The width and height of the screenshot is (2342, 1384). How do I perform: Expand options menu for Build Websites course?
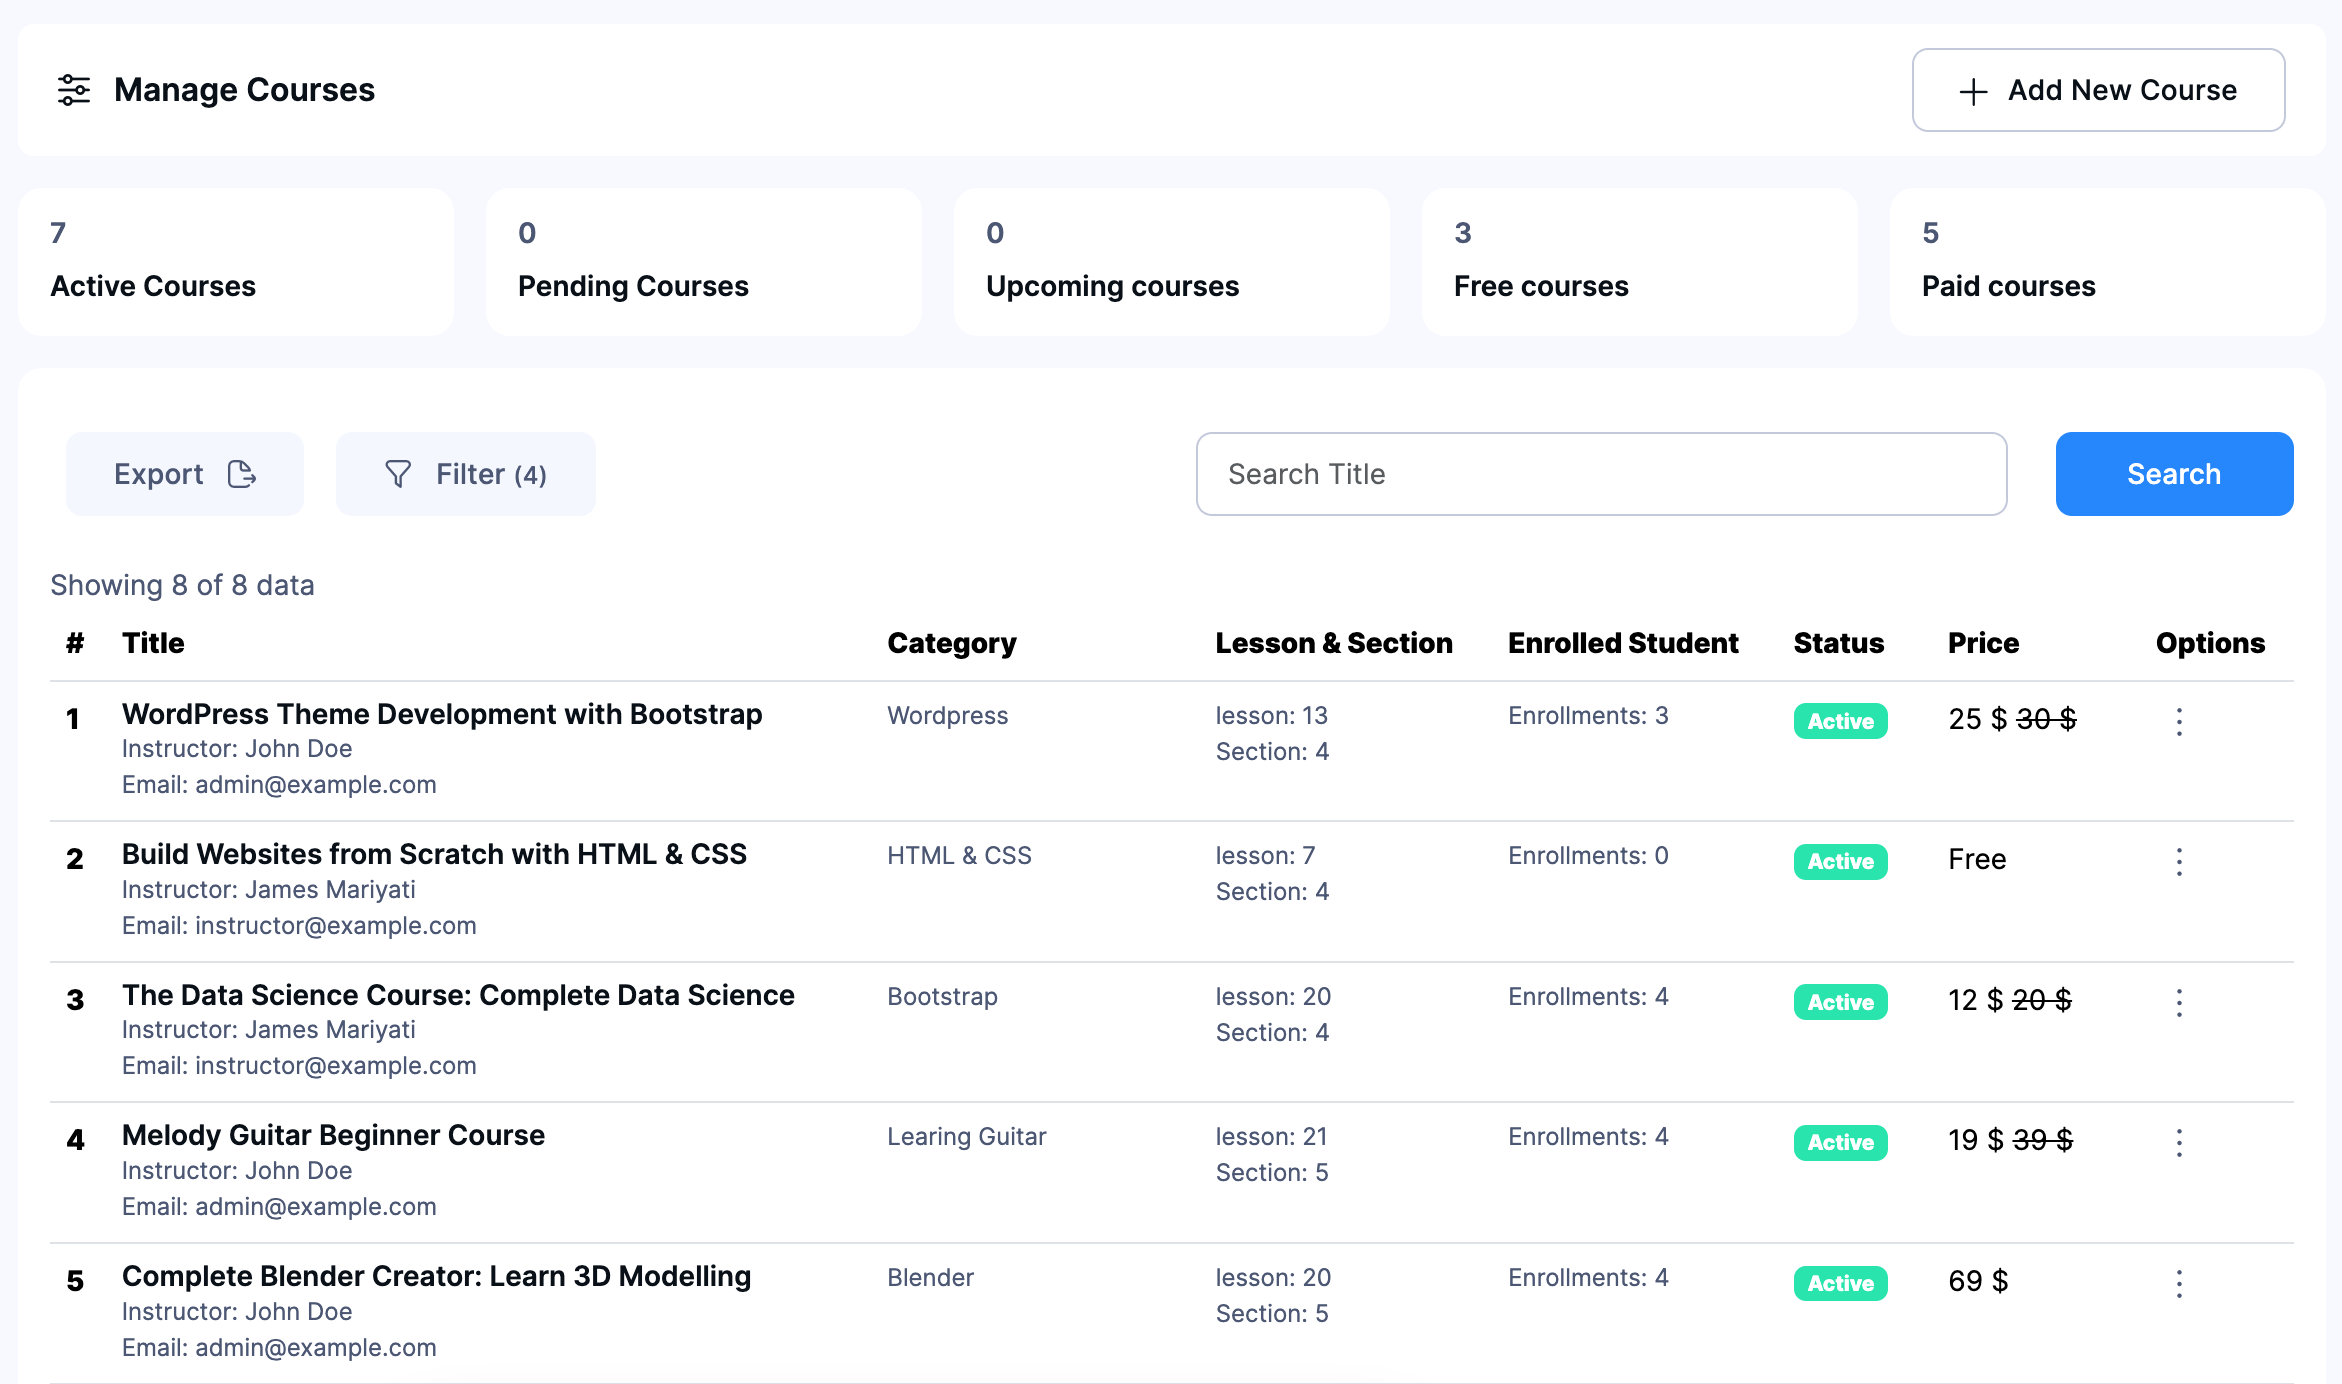coord(2178,861)
